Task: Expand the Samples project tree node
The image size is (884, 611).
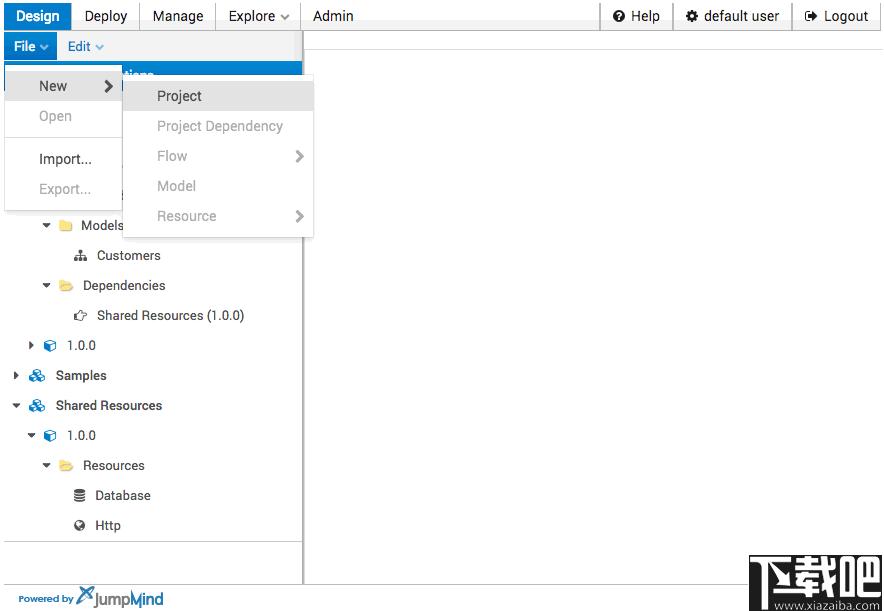Action: pos(16,375)
